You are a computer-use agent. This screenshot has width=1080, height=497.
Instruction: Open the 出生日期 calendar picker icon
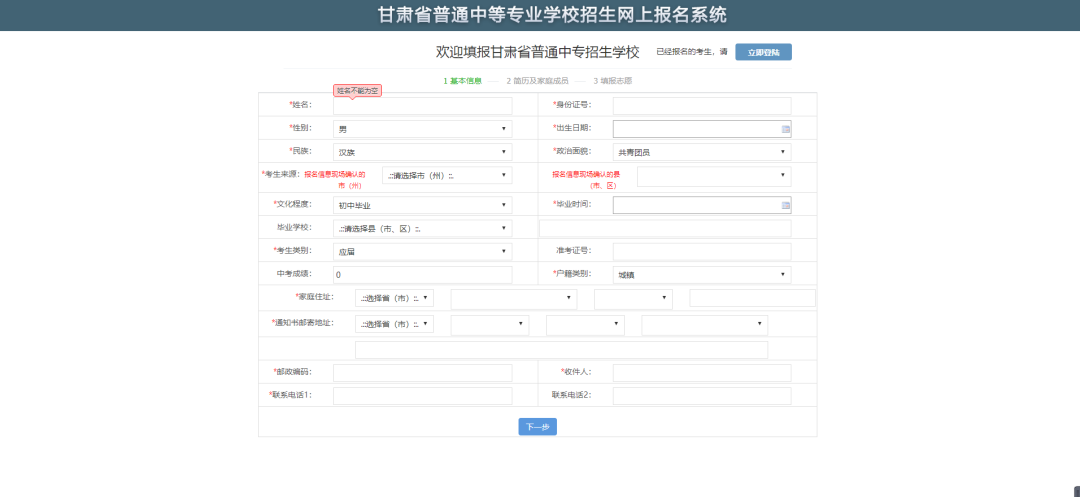pyautogui.click(x=786, y=129)
